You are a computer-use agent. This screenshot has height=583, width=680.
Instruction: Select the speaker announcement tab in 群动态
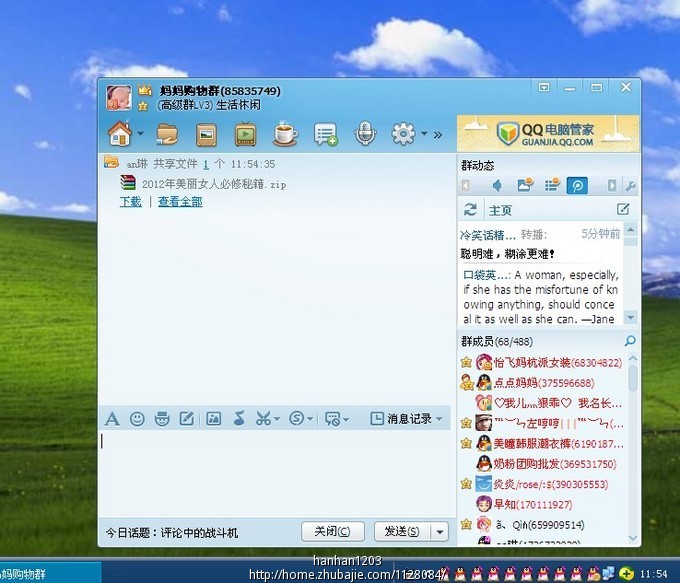[x=497, y=186]
